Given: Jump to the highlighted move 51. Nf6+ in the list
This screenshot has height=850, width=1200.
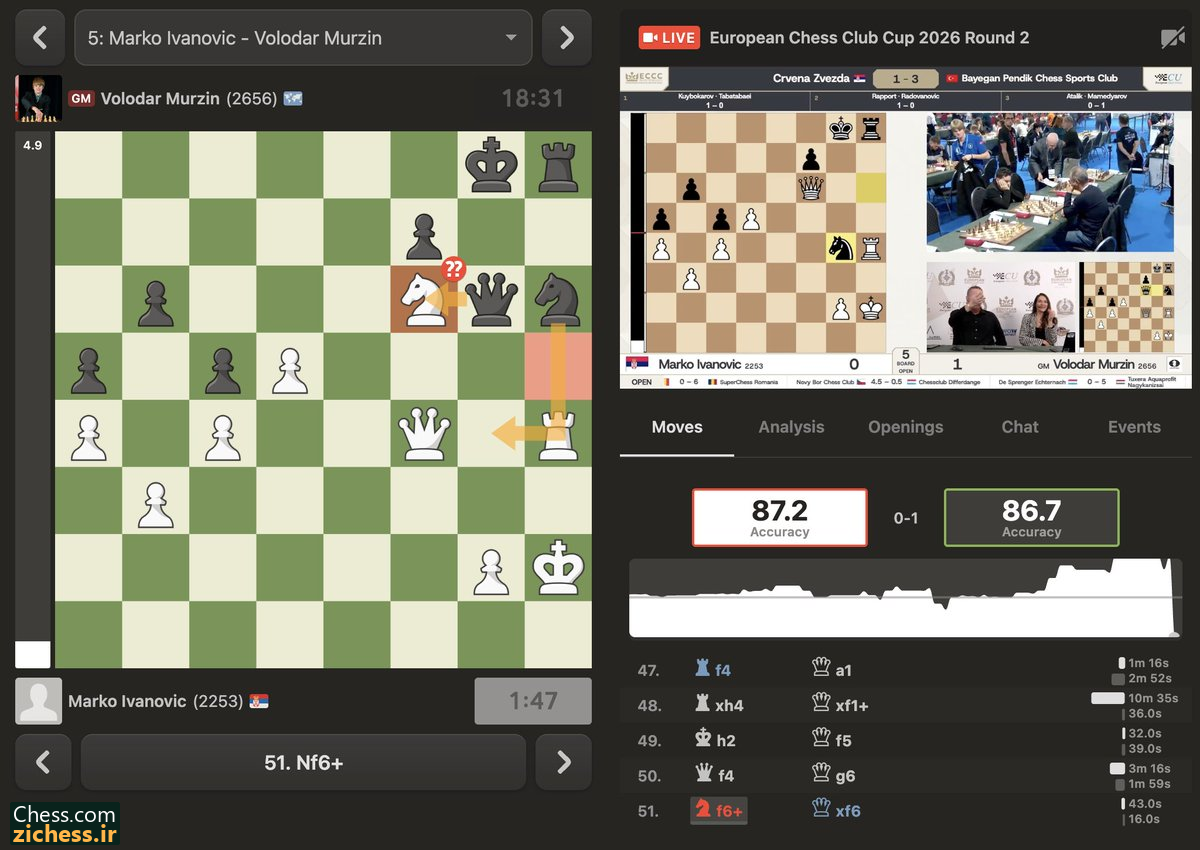Looking at the screenshot, I should (717, 811).
